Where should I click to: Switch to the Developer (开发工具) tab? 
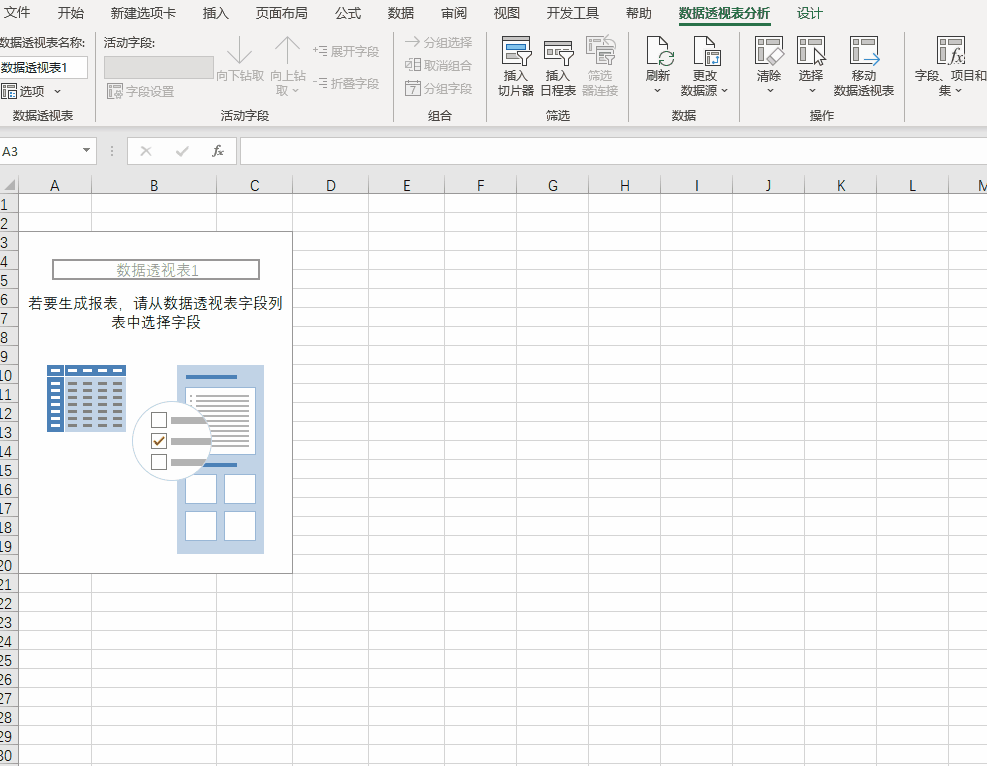click(x=573, y=13)
